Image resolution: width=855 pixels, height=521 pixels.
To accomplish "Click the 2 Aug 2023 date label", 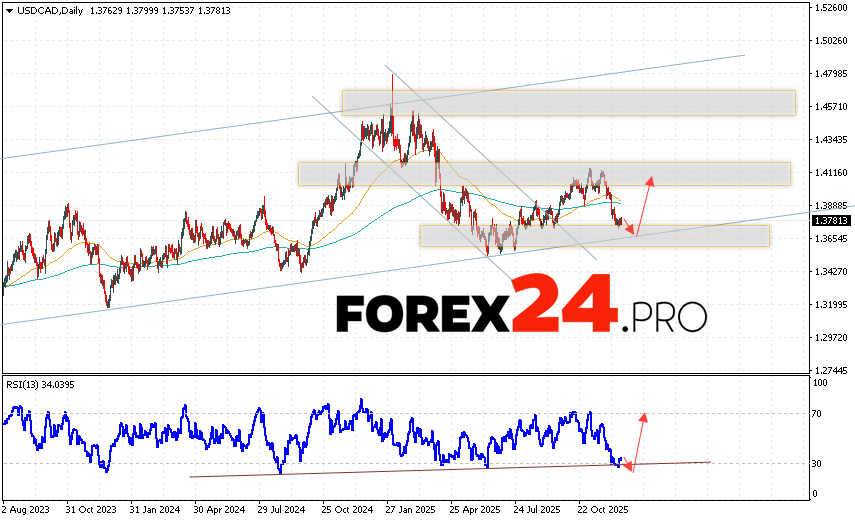I will click(x=27, y=508).
